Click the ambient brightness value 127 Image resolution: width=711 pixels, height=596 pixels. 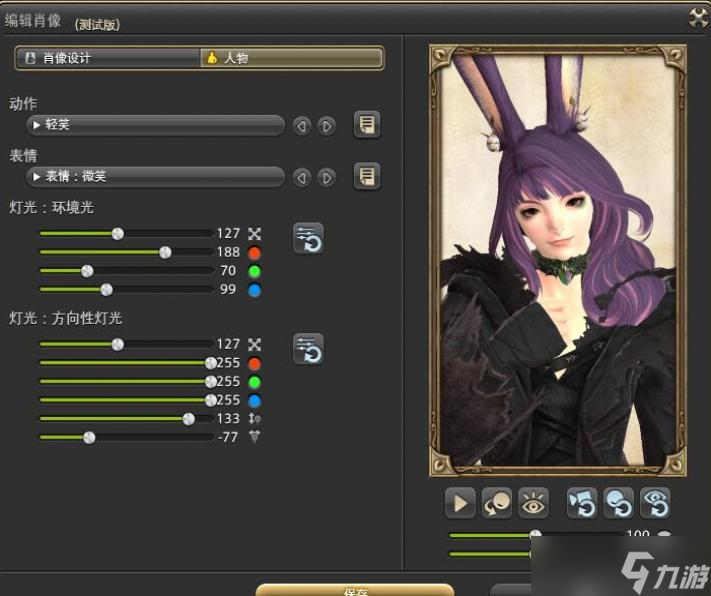[x=228, y=234]
